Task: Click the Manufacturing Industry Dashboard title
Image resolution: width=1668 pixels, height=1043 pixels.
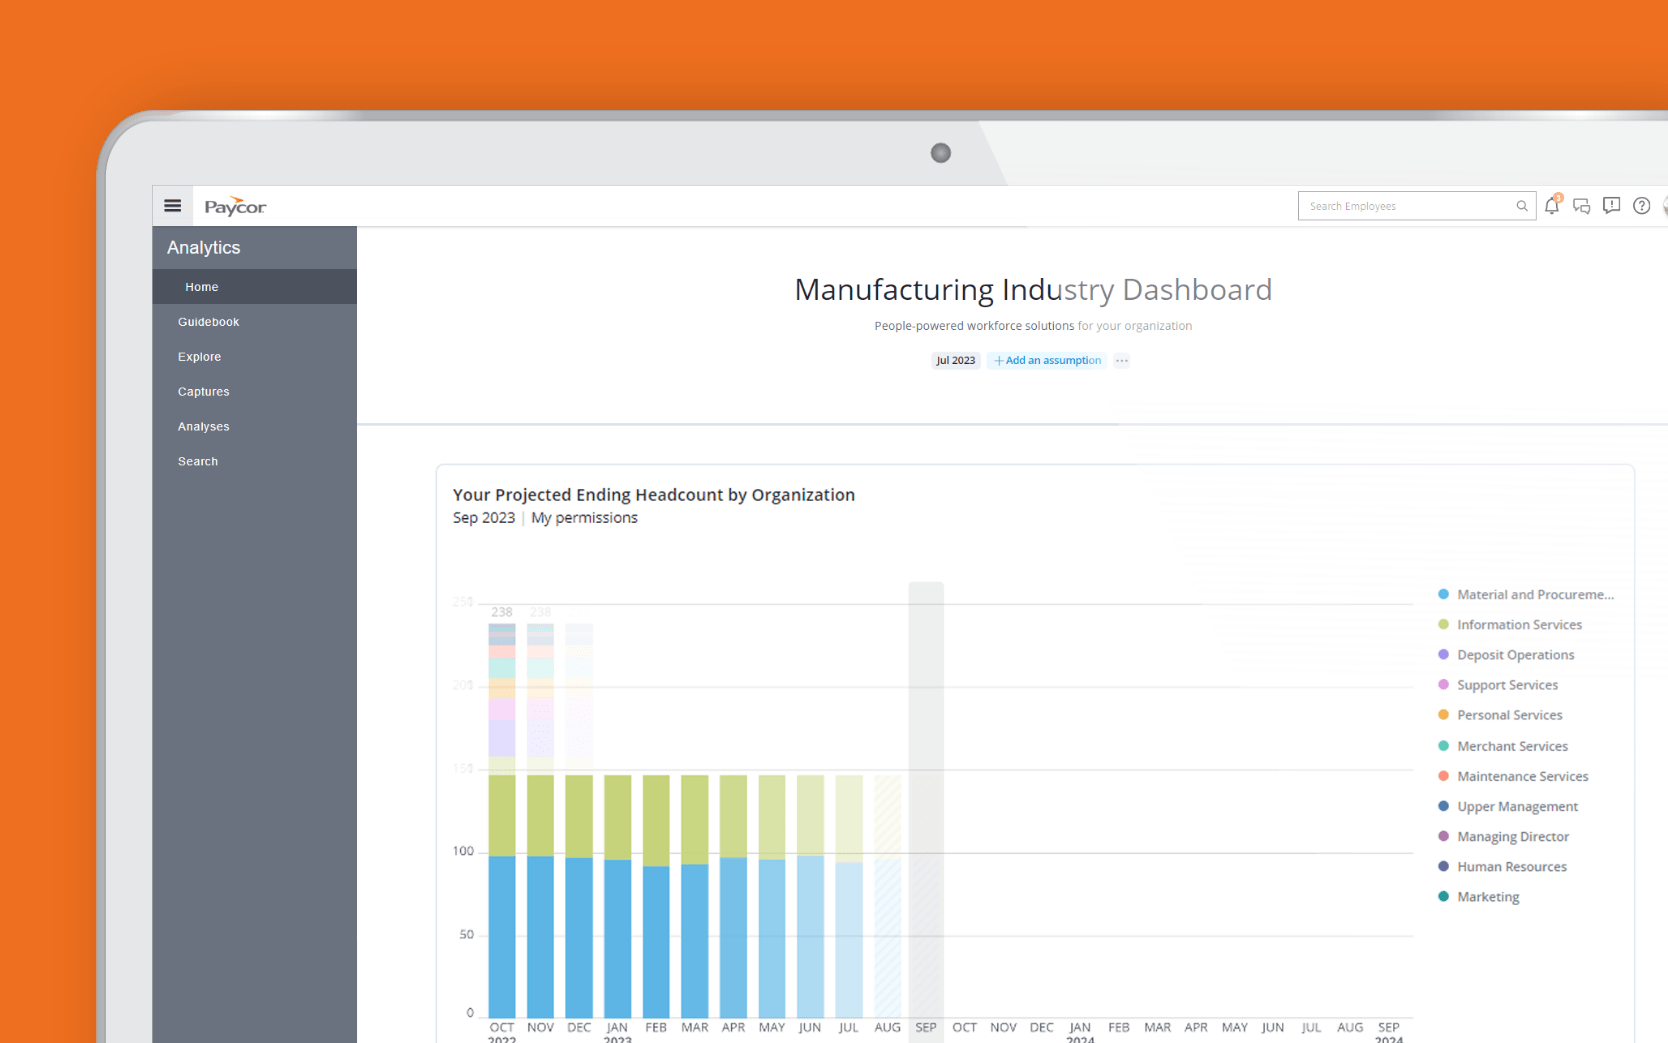Action: coord(1033,290)
